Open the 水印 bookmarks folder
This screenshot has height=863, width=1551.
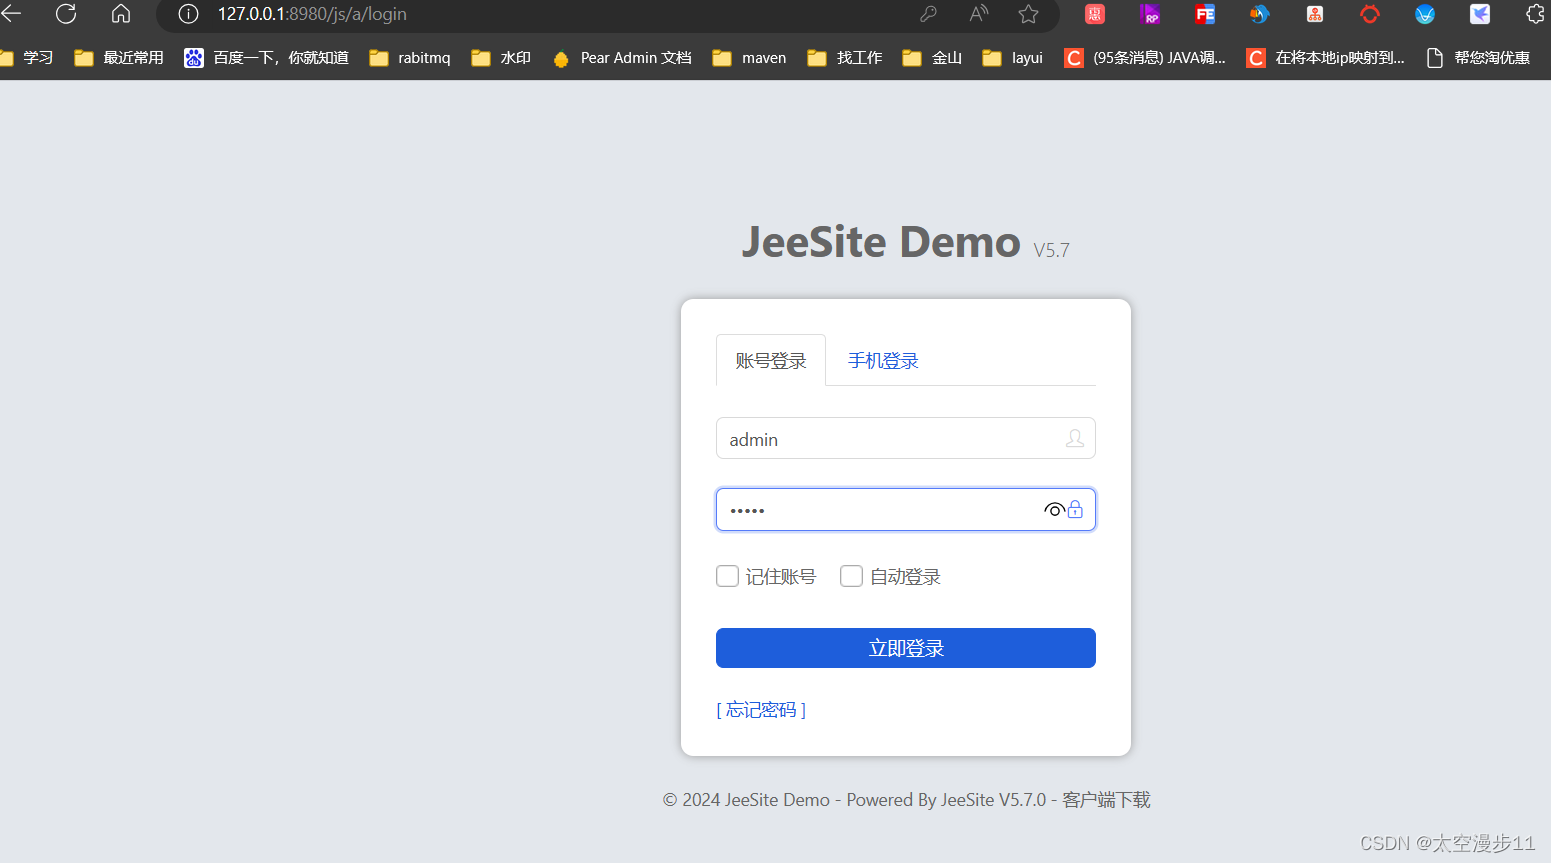pos(501,58)
